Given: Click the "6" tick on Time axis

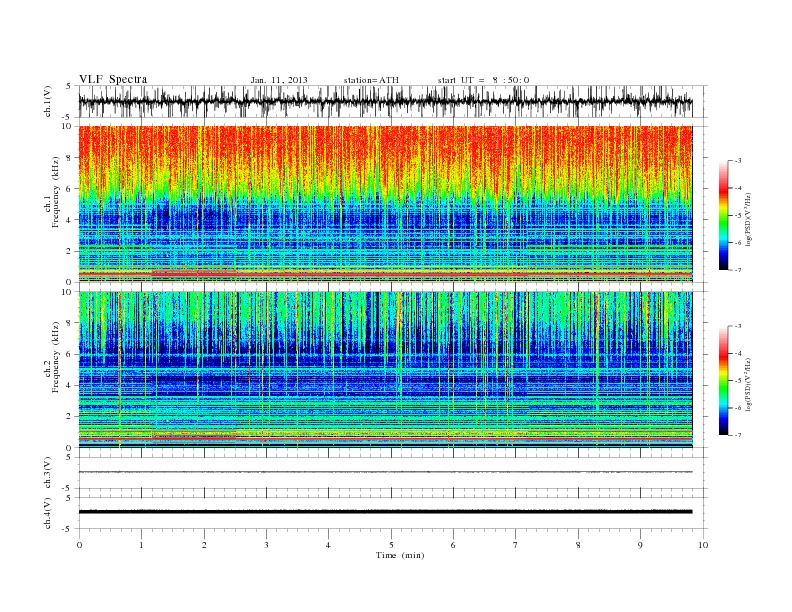Looking at the screenshot, I should pyautogui.click(x=453, y=545).
